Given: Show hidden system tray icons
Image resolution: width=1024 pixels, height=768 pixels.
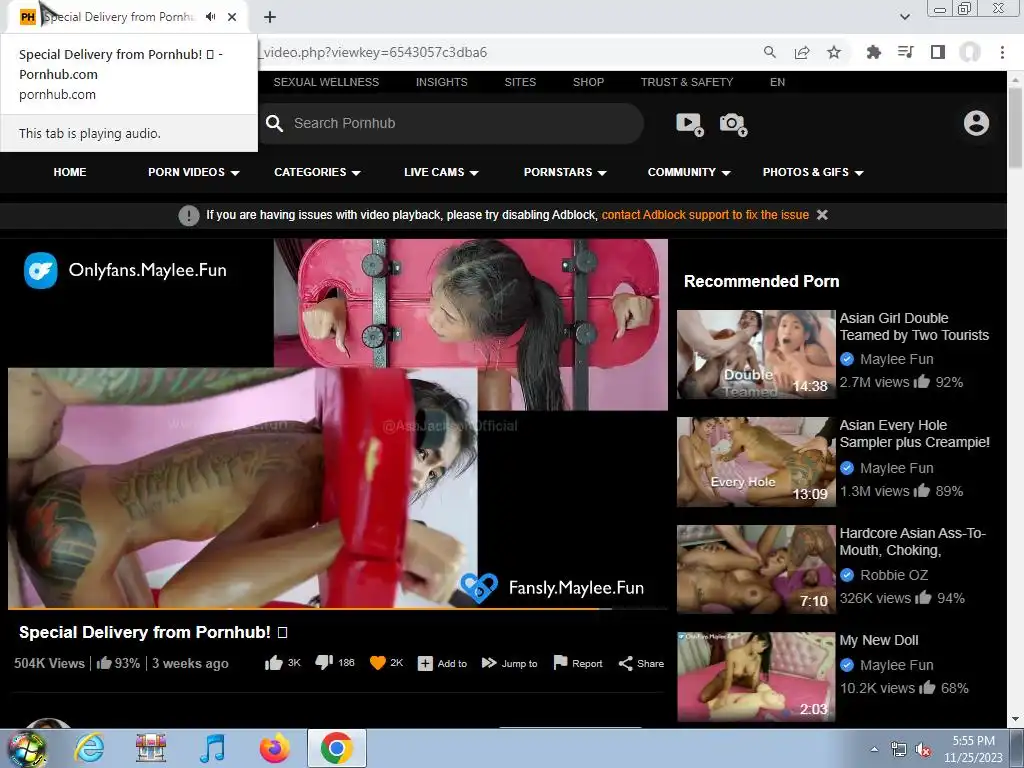Looking at the screenshot, I should [x=874, y=749].
